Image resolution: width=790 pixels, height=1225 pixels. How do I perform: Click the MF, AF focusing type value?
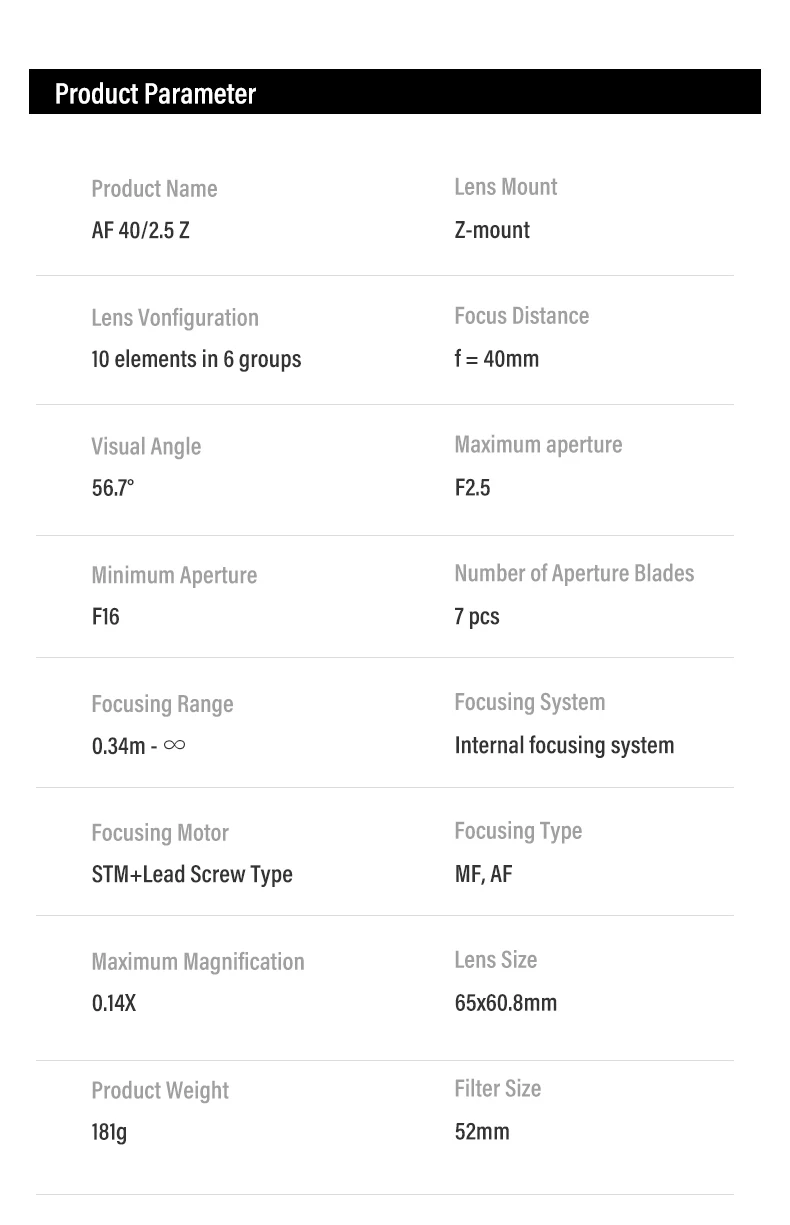point(483,874)
